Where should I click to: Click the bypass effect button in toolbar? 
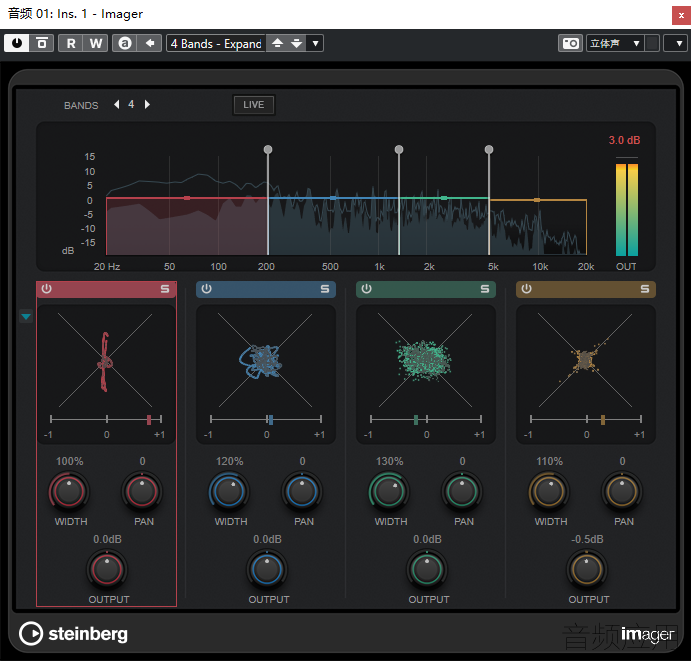tap(42, 43)
